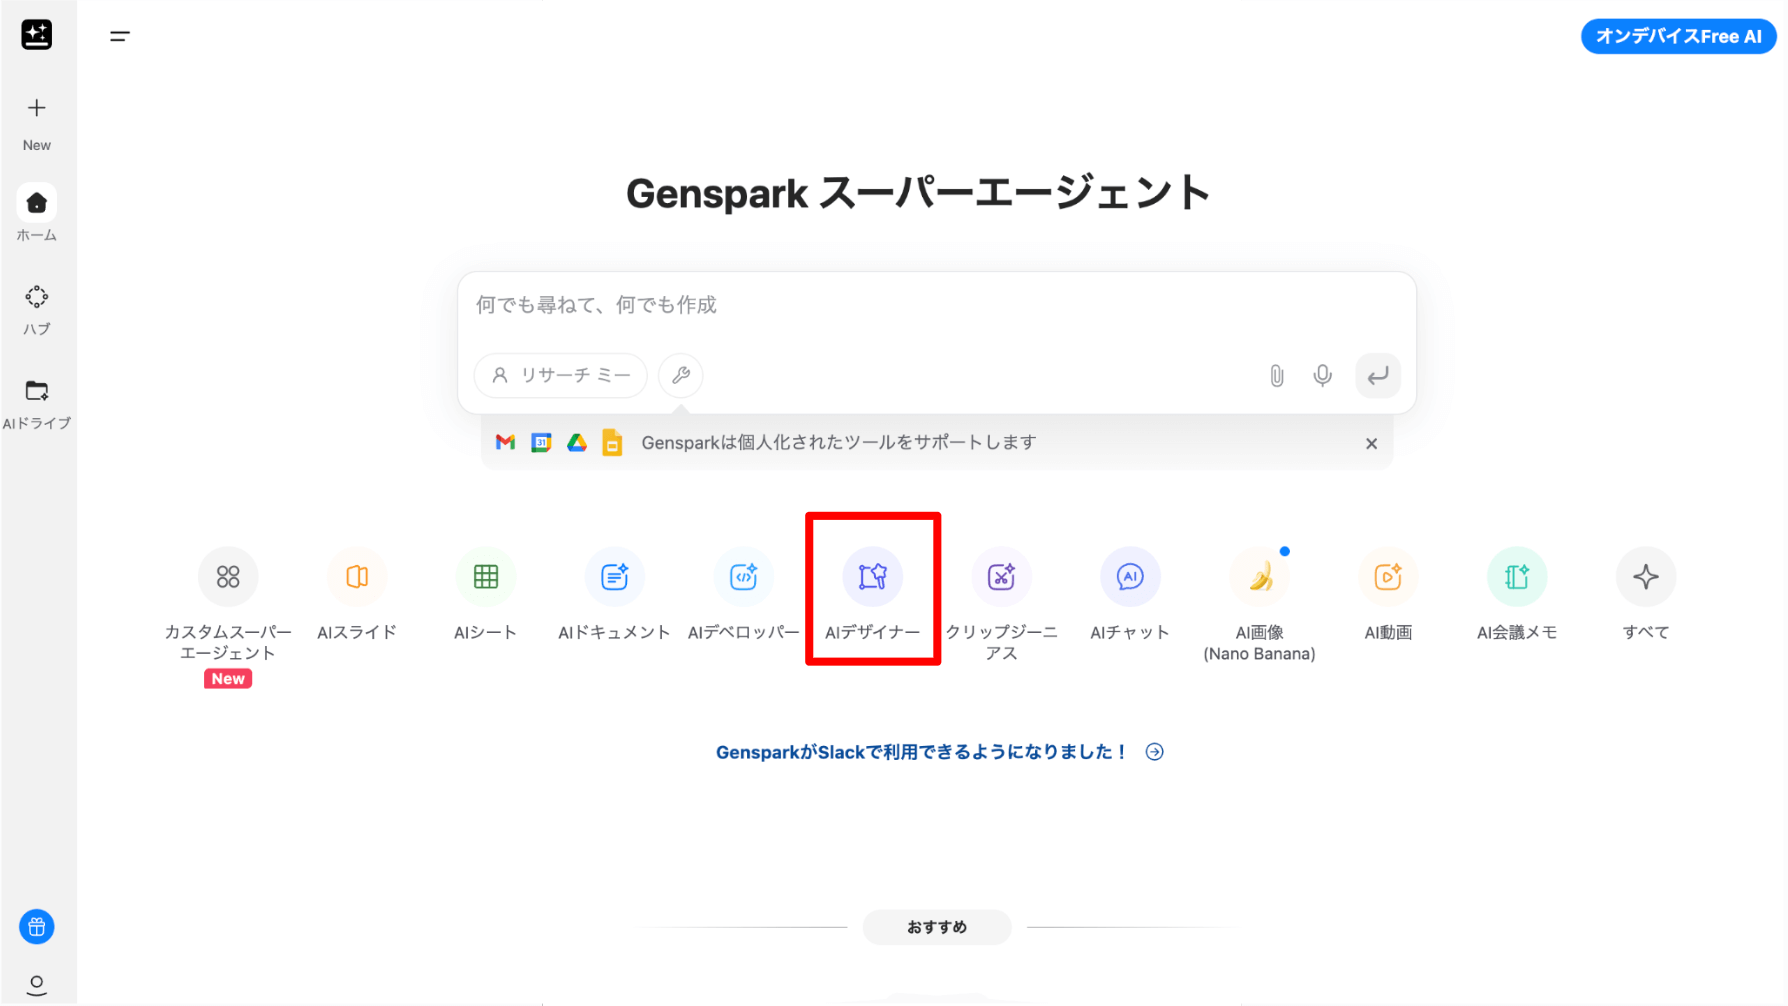Toggle the リサーチ ミー option

pos(561,375)
